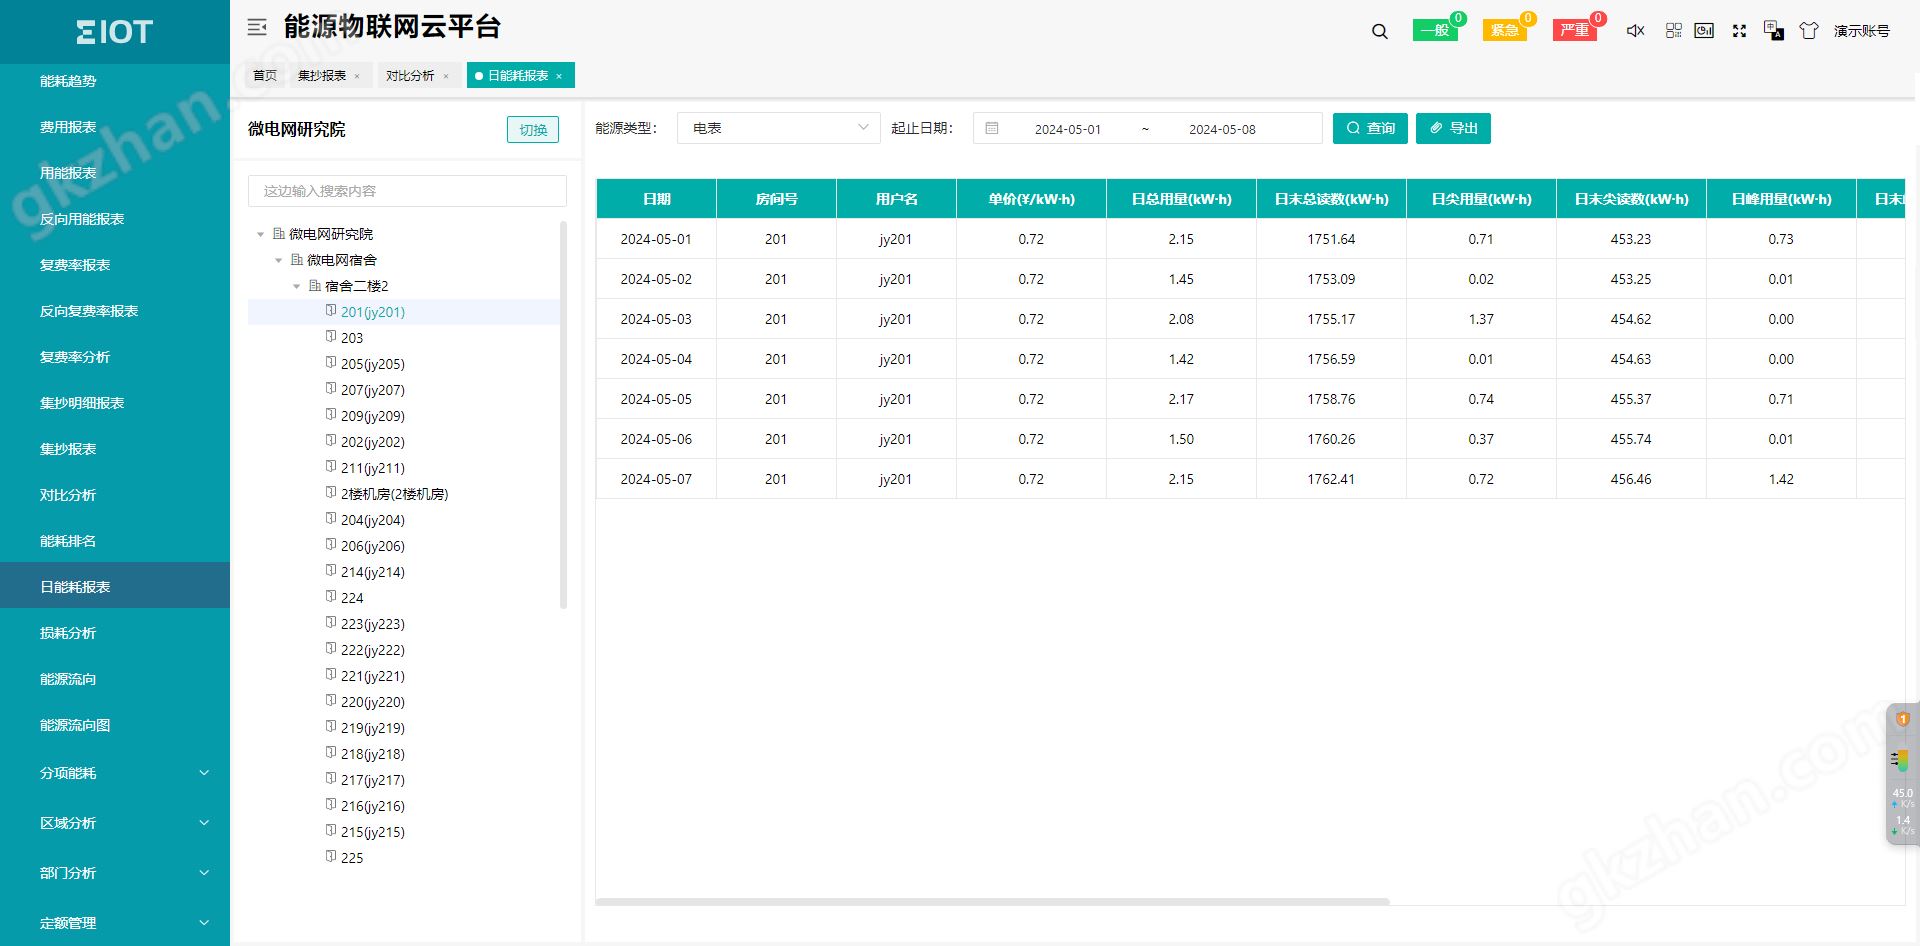Click the 导出 button
The height and width of the screenshot is (946, 1920).
coord(1453,128)
